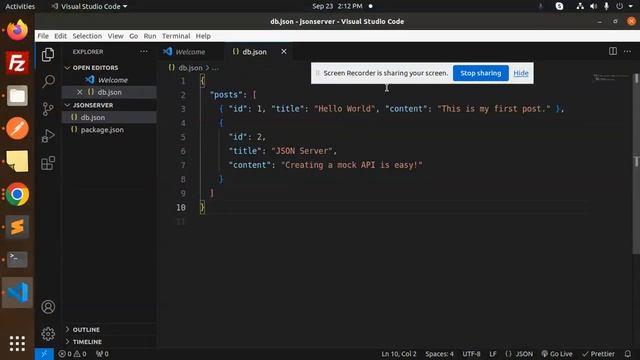Launch Google Chrome from the dock
This screenshot has width=640, height=360.
click(17, 194)
